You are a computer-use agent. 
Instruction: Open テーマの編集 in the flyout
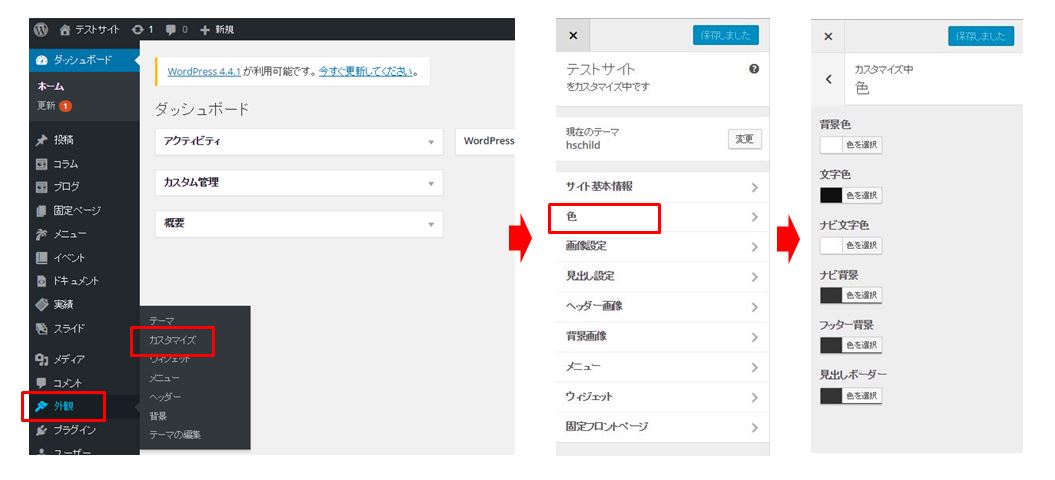[x=175, y=435]
